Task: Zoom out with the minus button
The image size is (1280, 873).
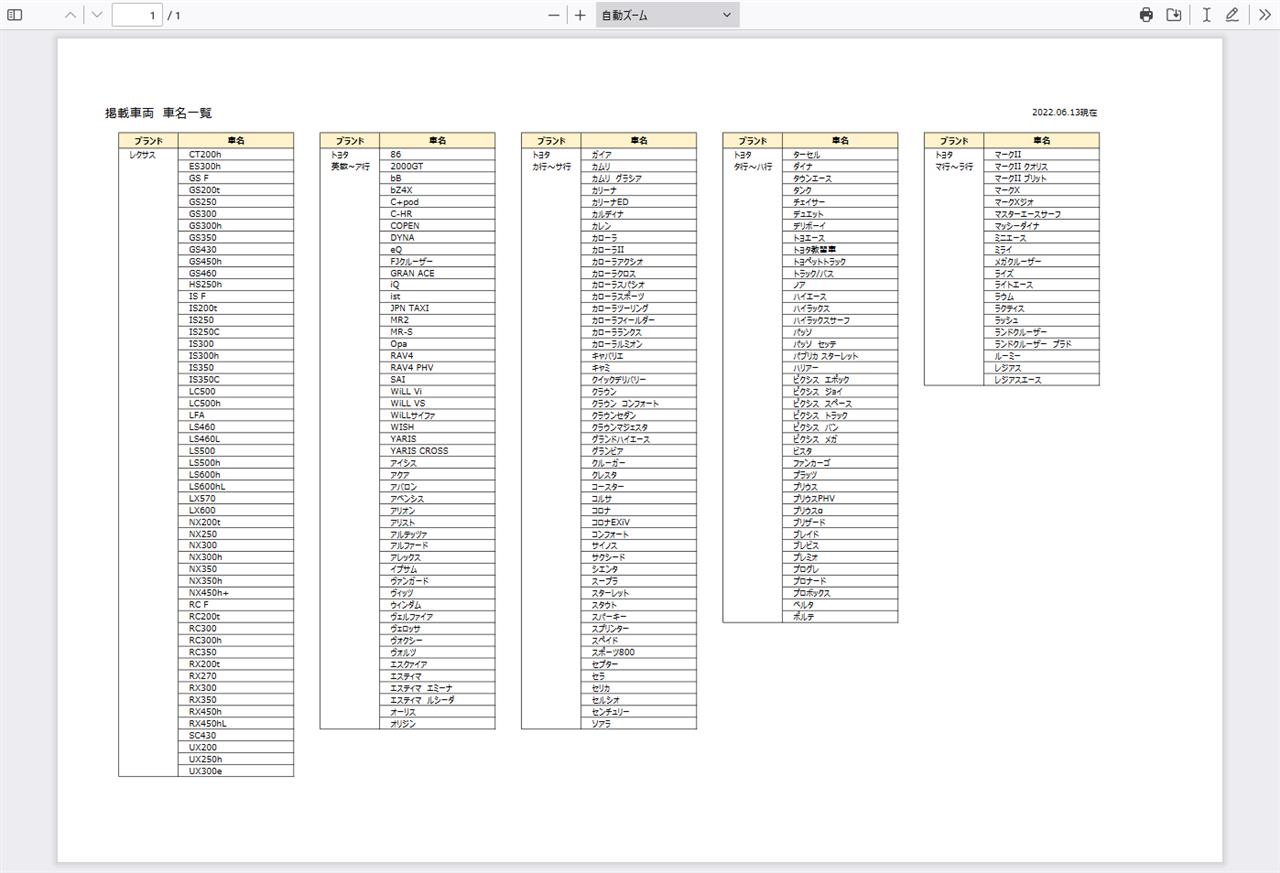Action: tap(554, 15)
